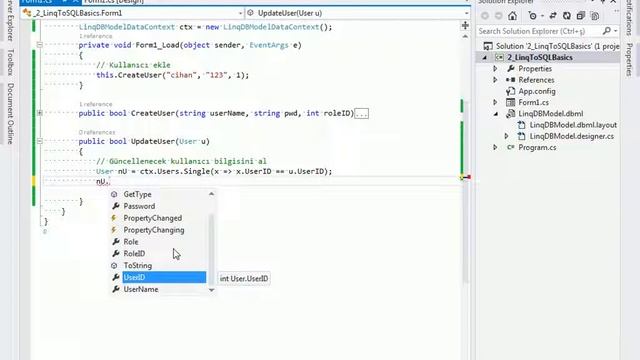
Task: Open Pending Changes Filter clock icon
Action: pos(532,16)
